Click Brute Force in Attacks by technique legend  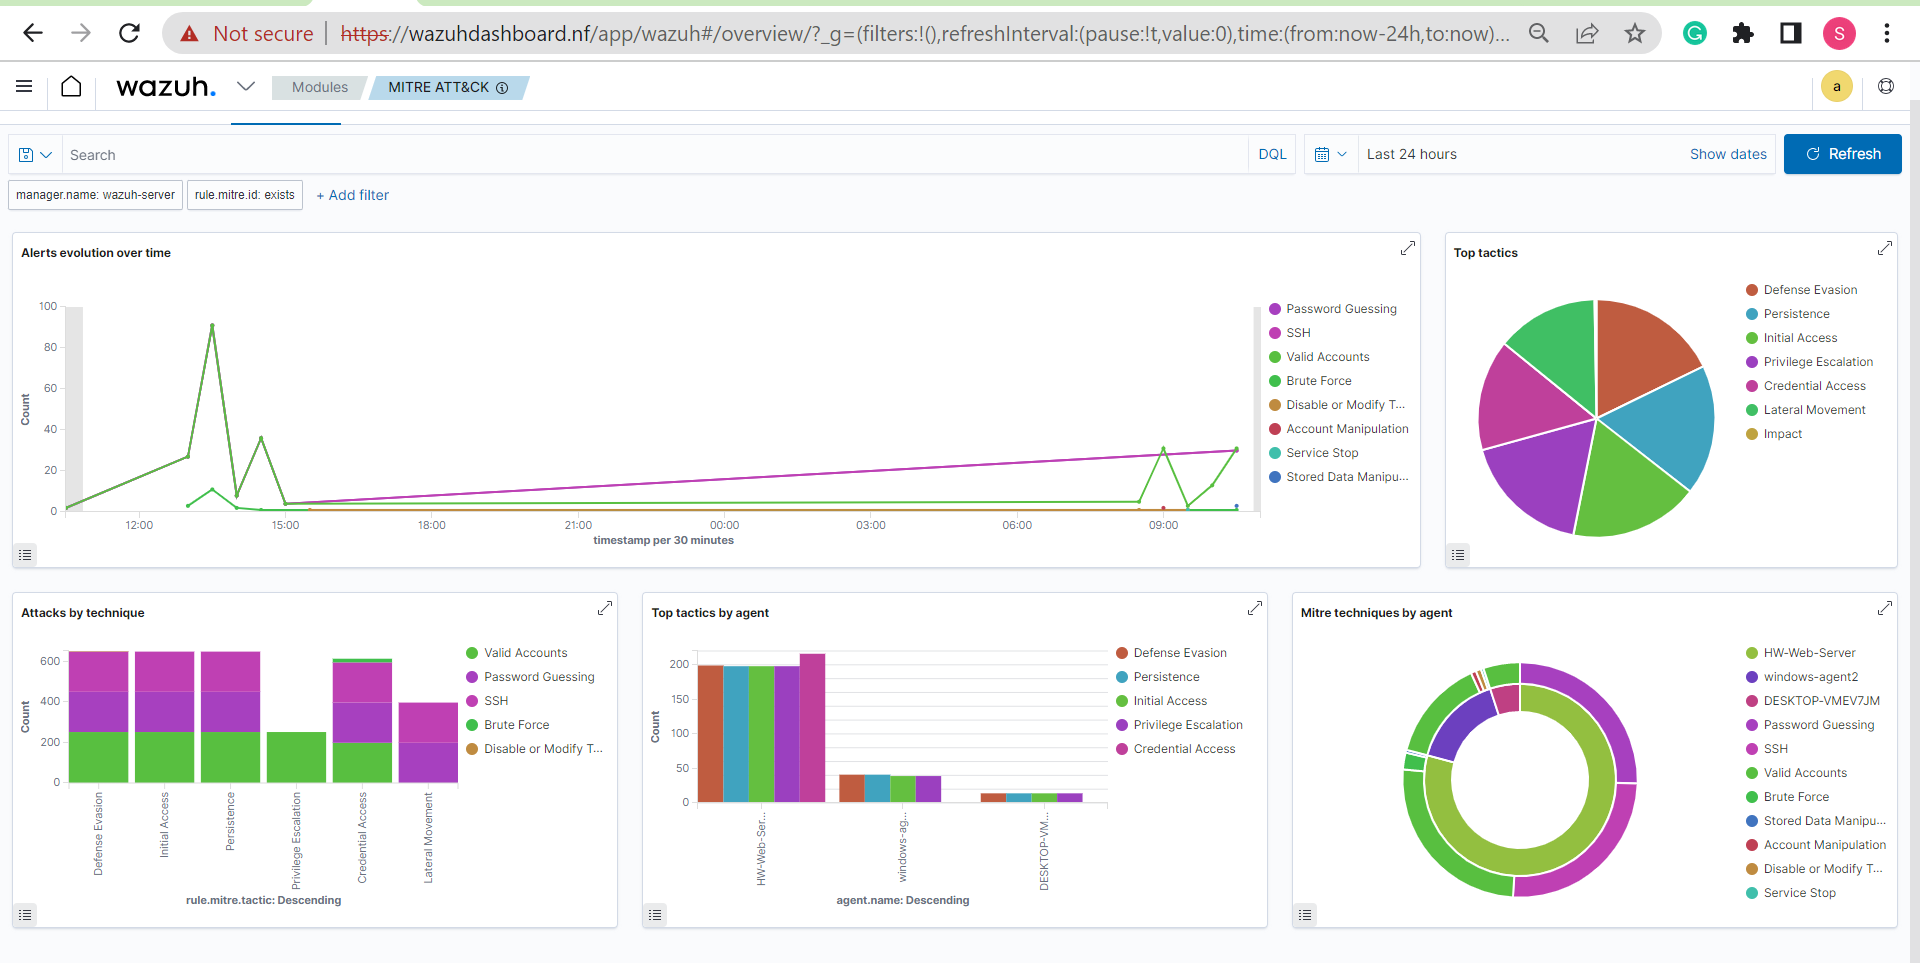coord(516,725)
